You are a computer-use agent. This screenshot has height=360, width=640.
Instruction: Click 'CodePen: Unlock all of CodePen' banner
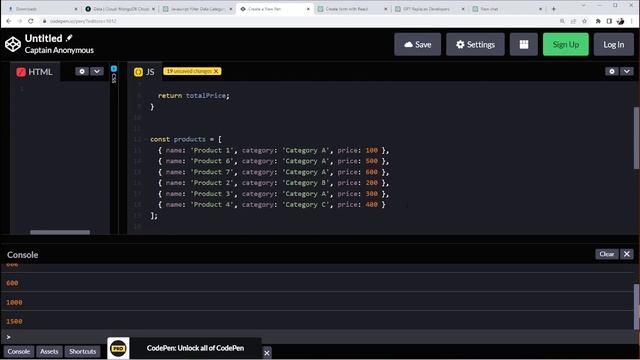[195, 348]
